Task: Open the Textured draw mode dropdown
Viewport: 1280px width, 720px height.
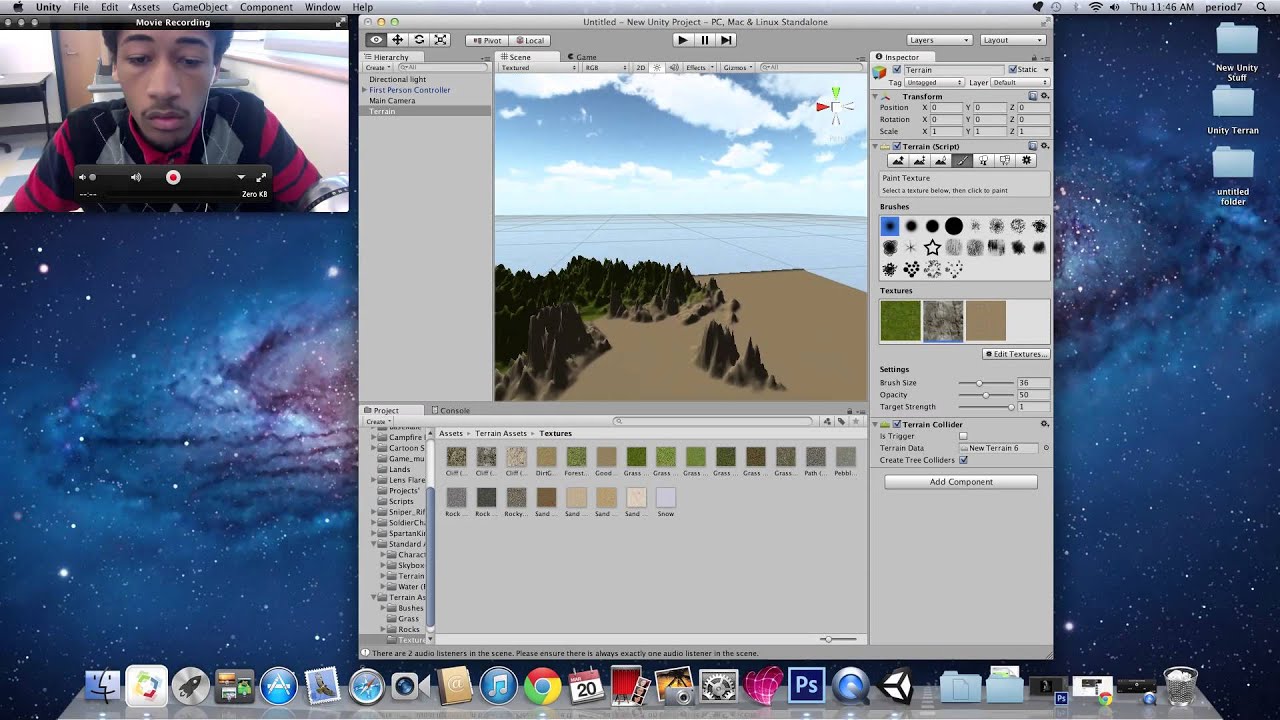Action: (x=538, y=68)
